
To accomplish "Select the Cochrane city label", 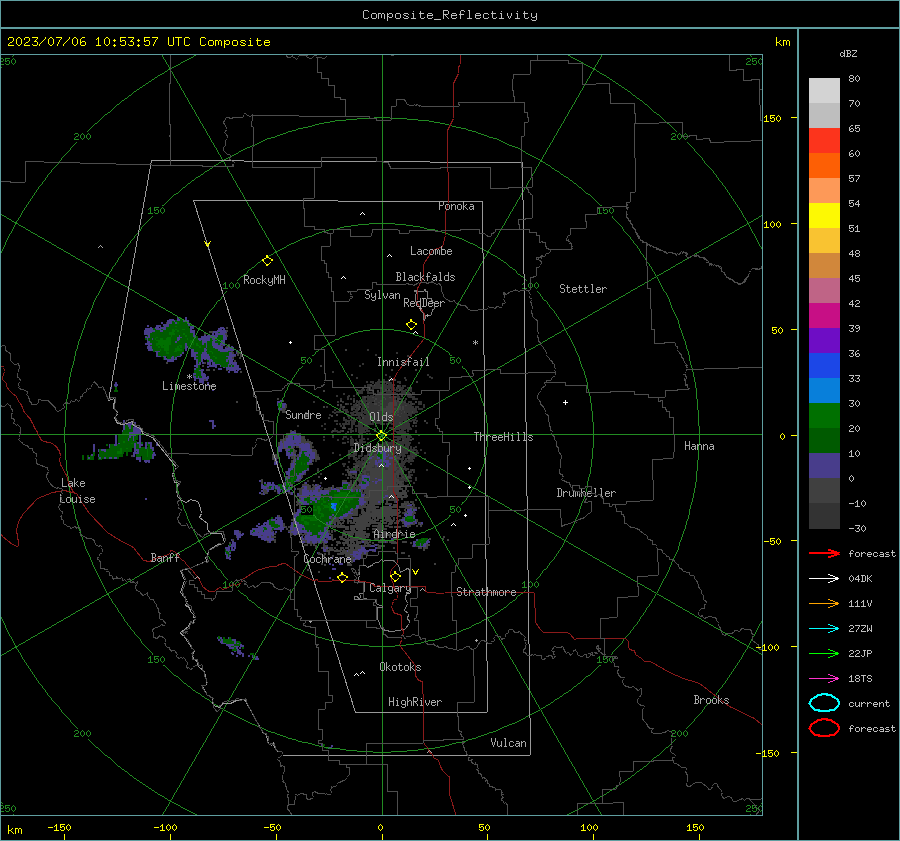I will tap(327, 559).
